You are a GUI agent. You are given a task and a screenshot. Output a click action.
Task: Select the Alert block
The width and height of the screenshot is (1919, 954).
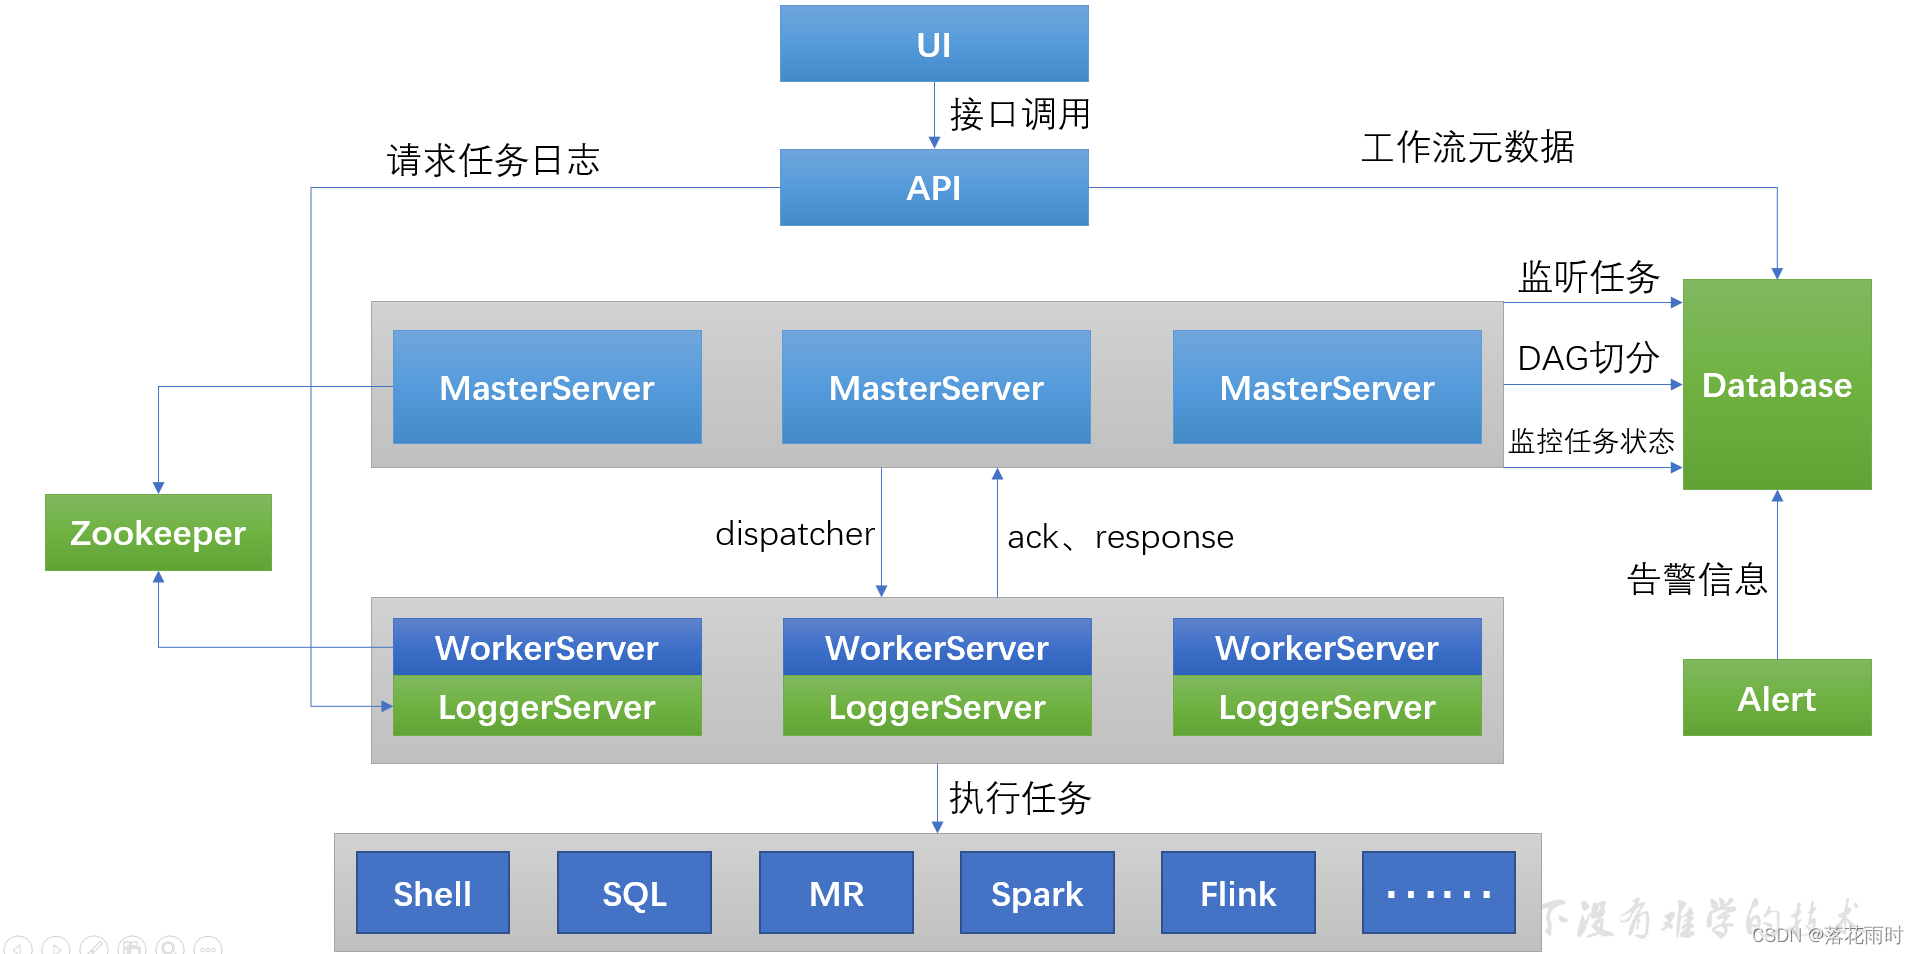tap(1776, 698)
